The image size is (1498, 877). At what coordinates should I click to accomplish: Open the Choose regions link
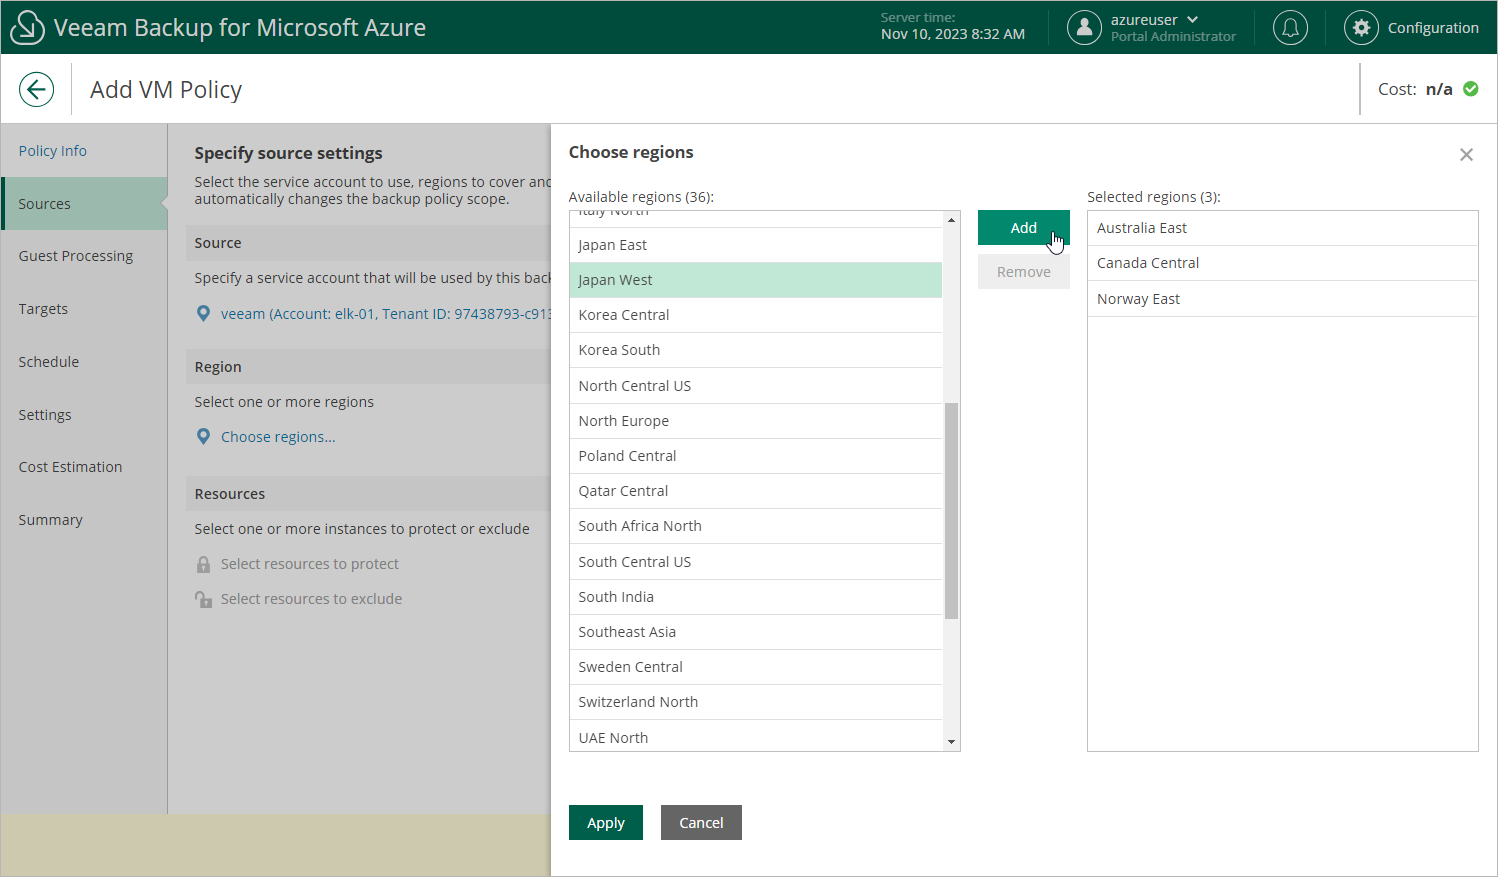pyautogui.click(x=278, y=437)
